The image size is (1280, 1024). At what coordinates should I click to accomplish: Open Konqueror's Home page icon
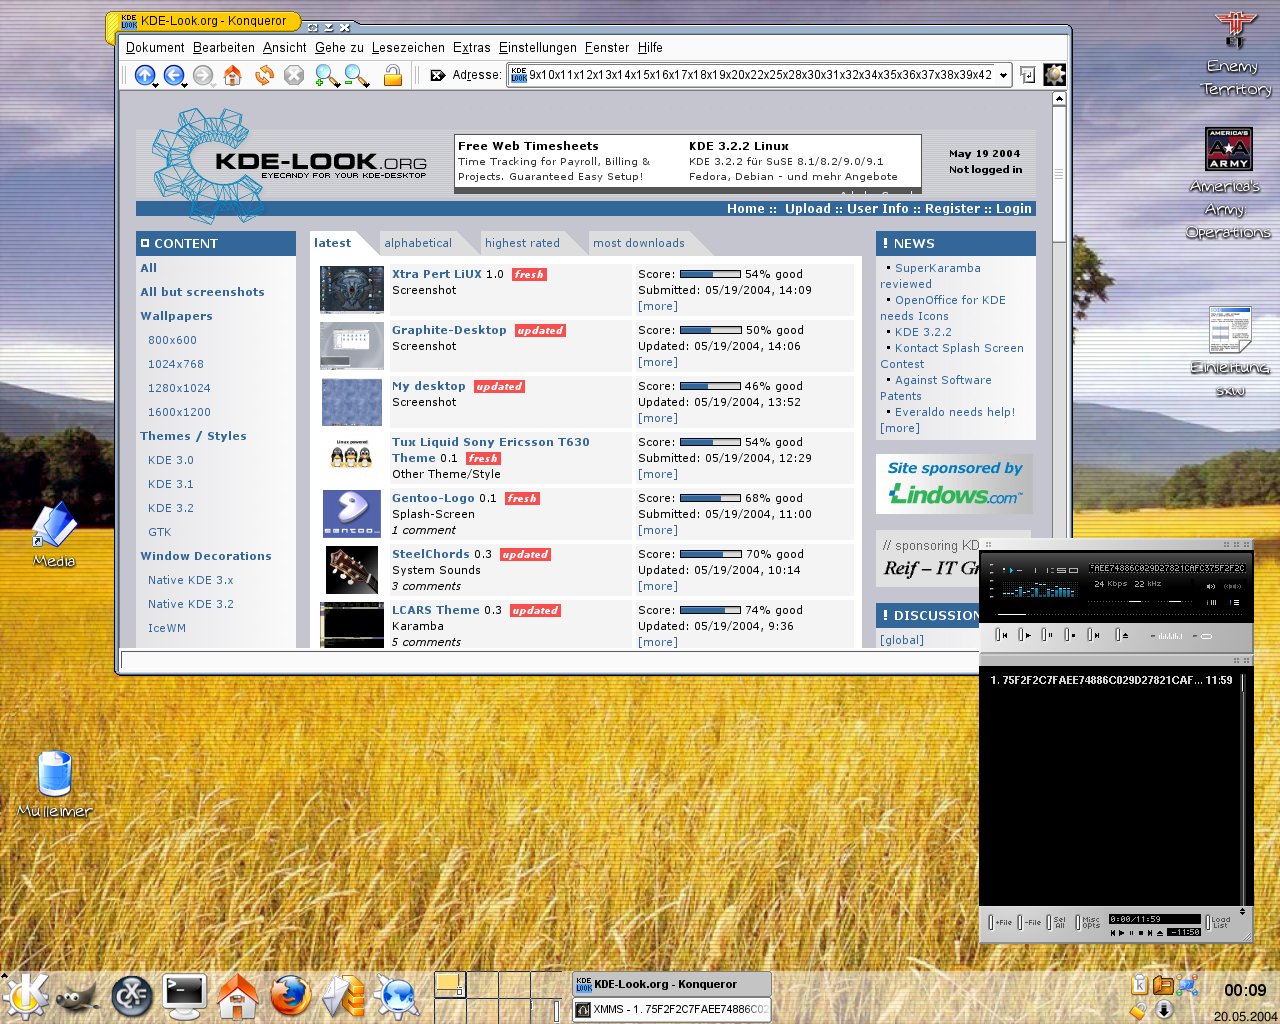pyautogui.click(x=233, y=75)
